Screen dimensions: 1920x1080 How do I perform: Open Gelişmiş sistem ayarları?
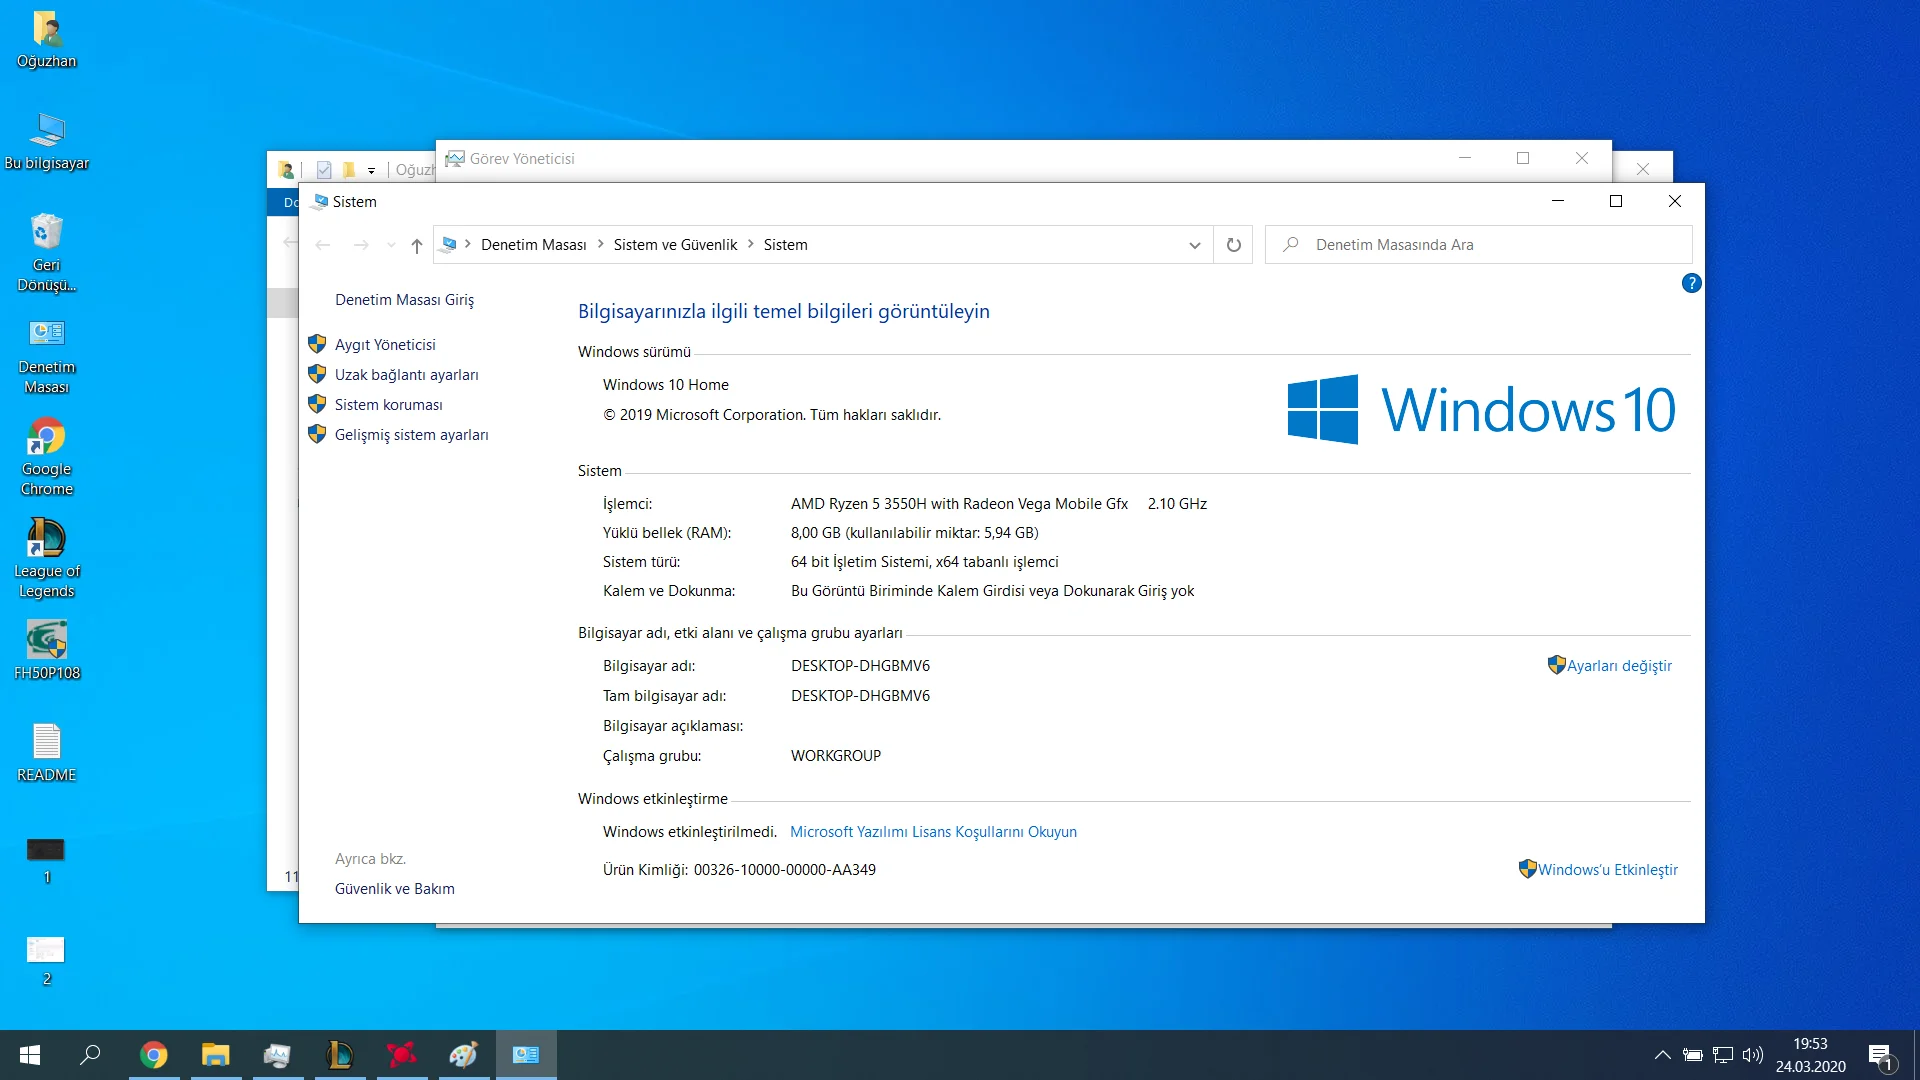(411, 435)
